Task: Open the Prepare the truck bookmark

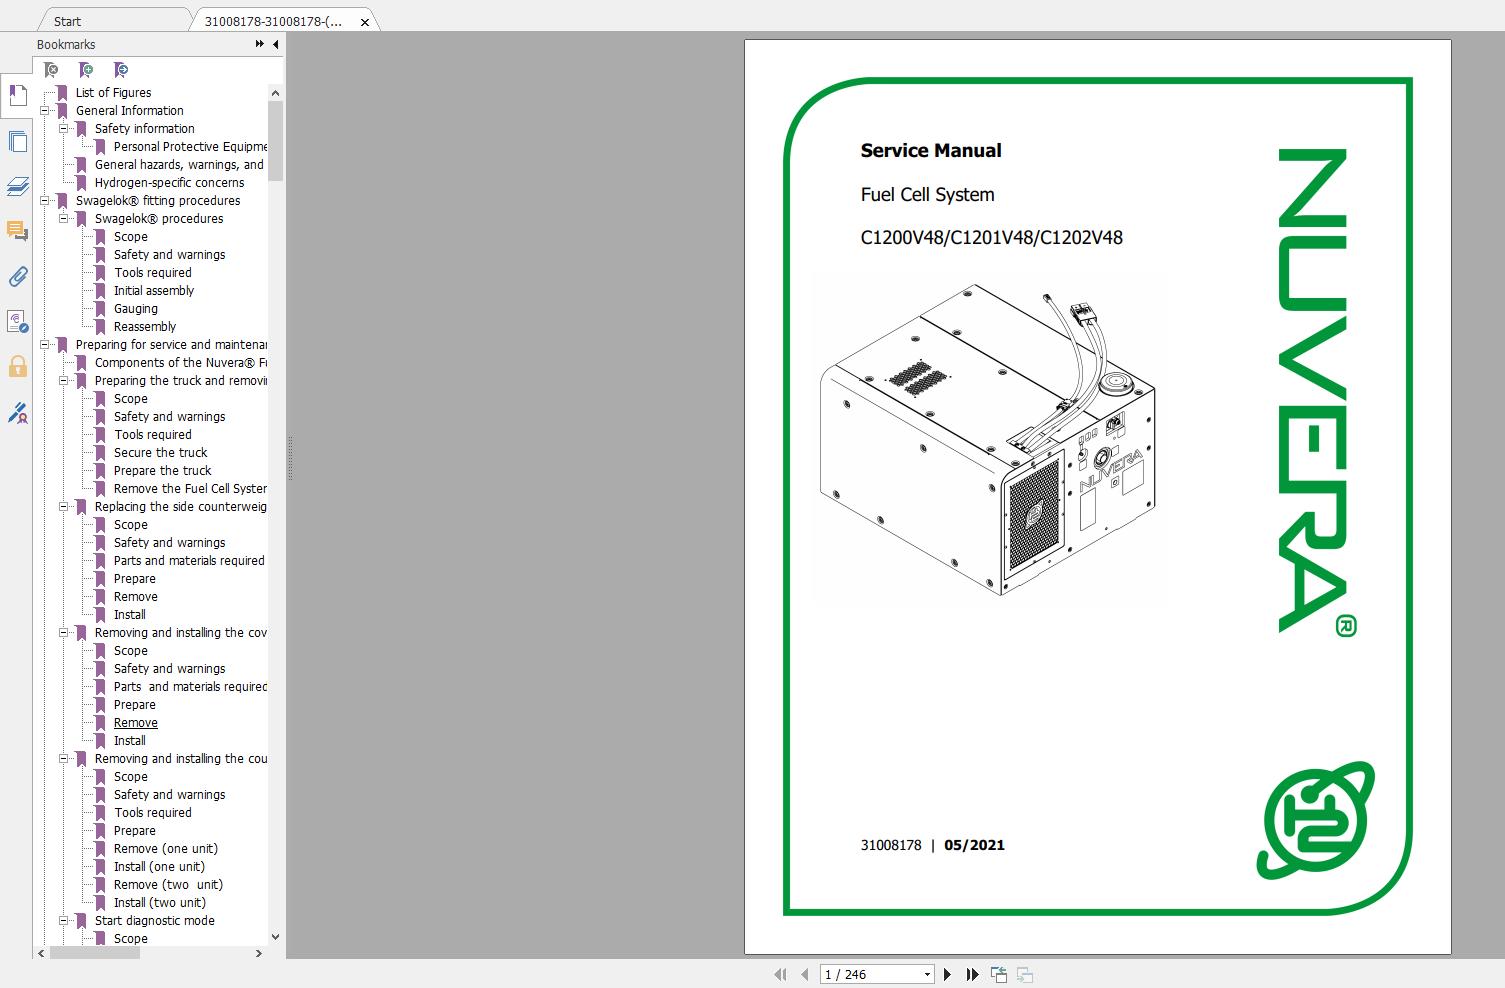Action: (x=162, y=471)
